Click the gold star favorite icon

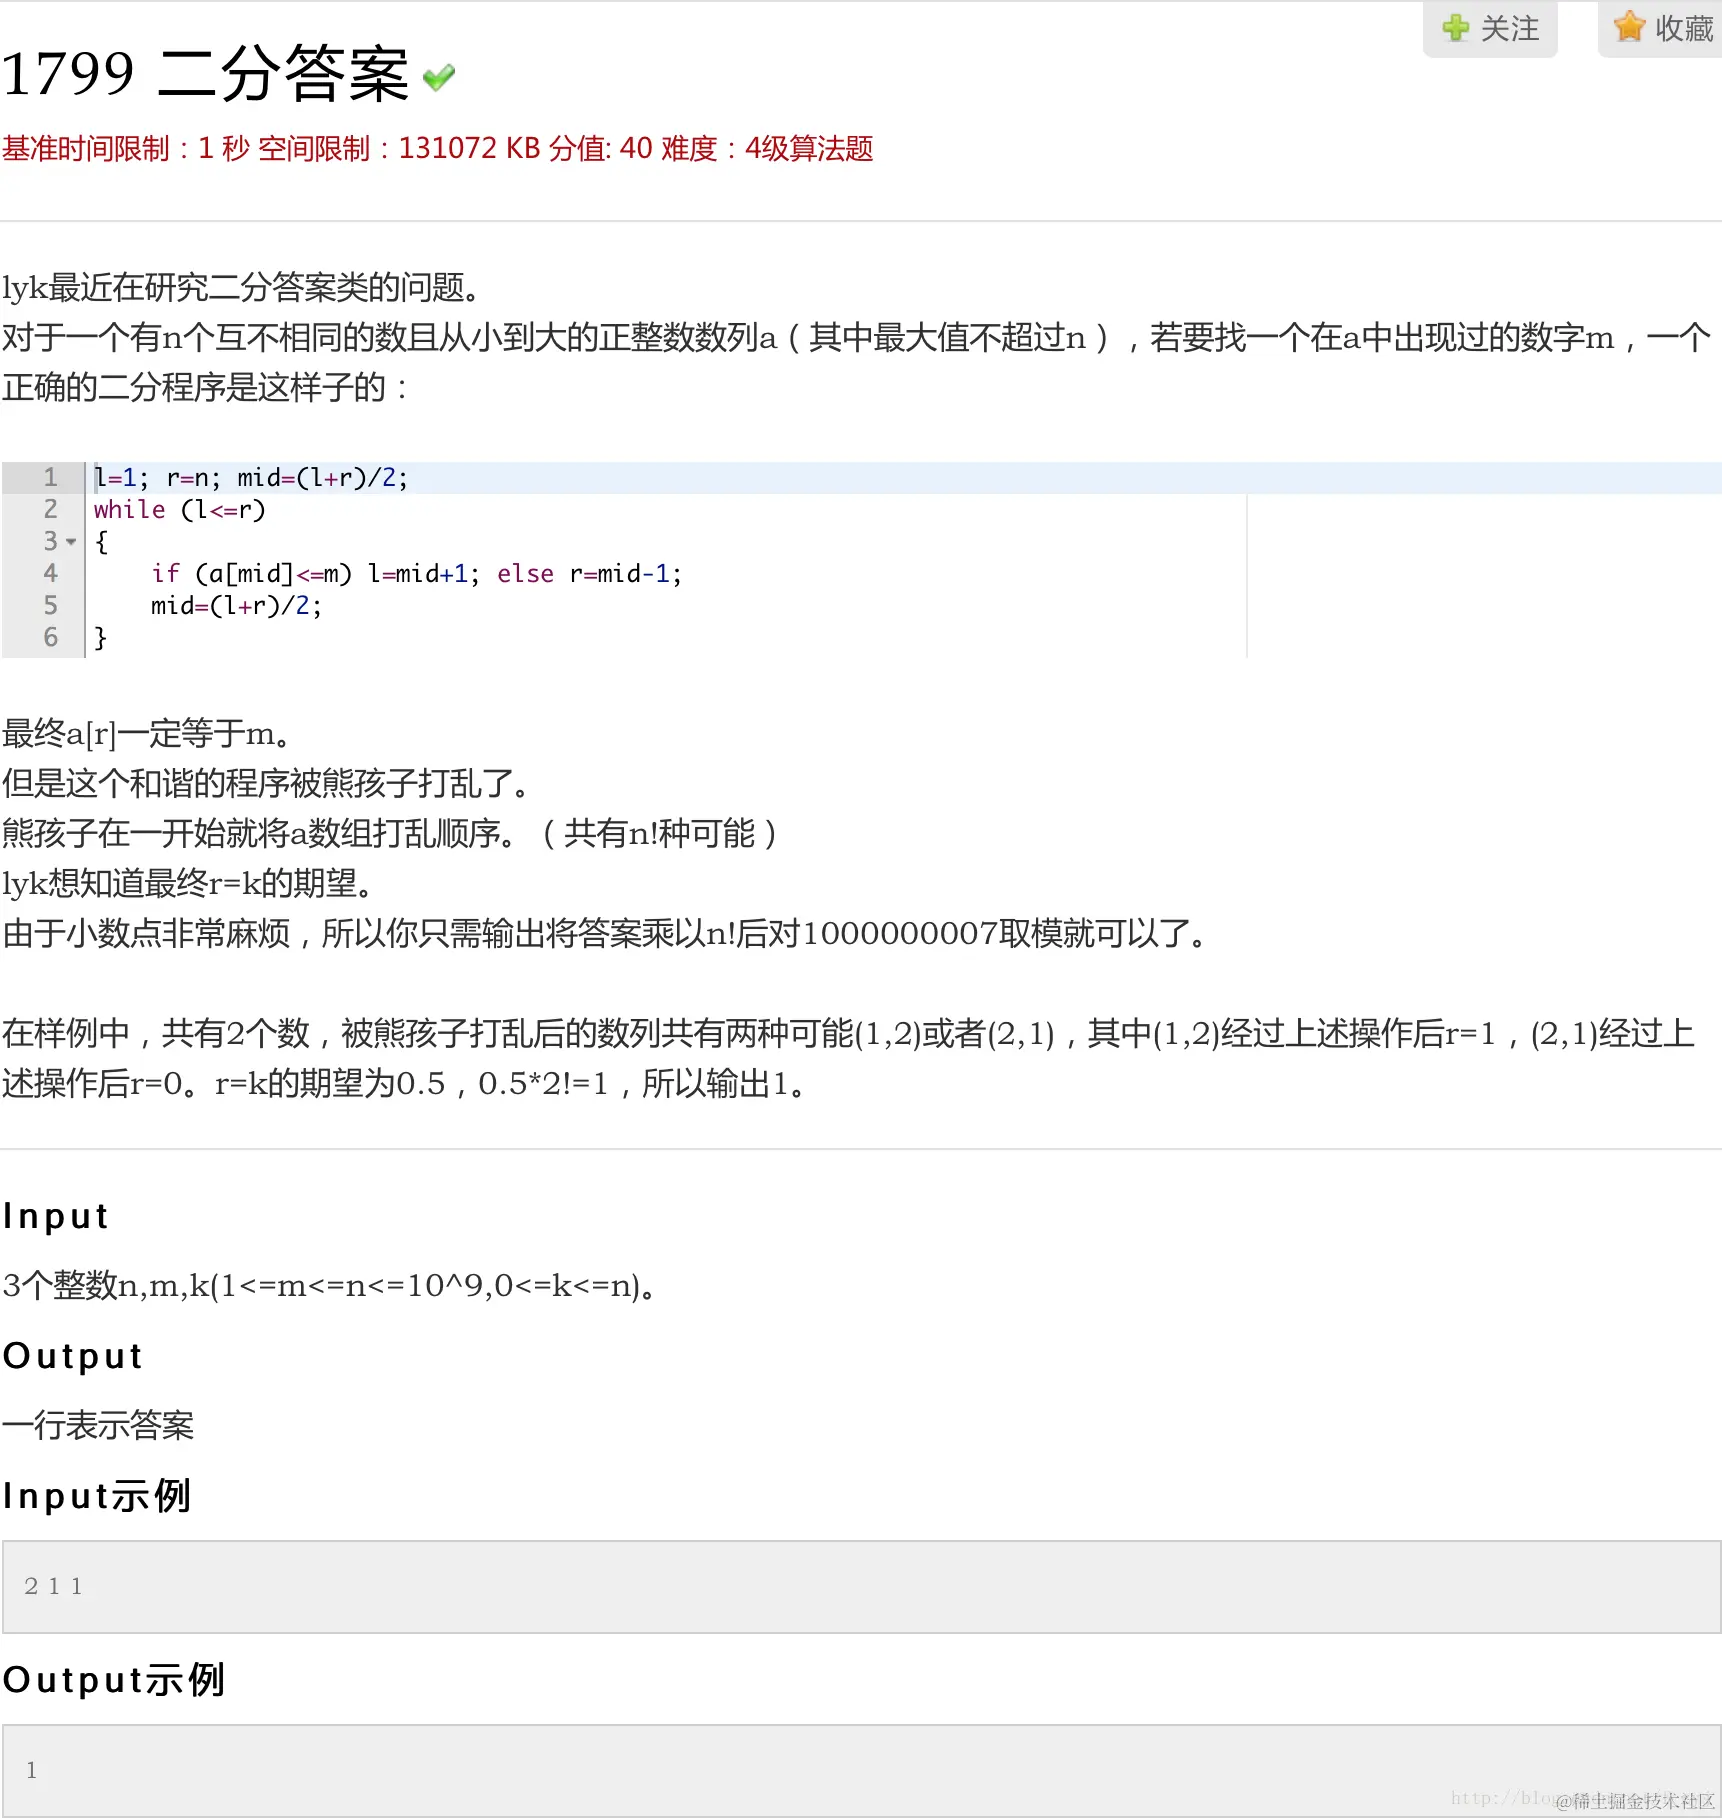click(x=1629, y=27)
